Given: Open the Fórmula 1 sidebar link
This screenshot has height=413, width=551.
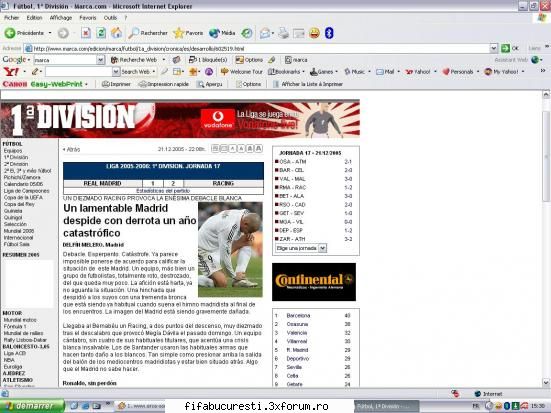Looking at the screenshot, I should point(15,327).
